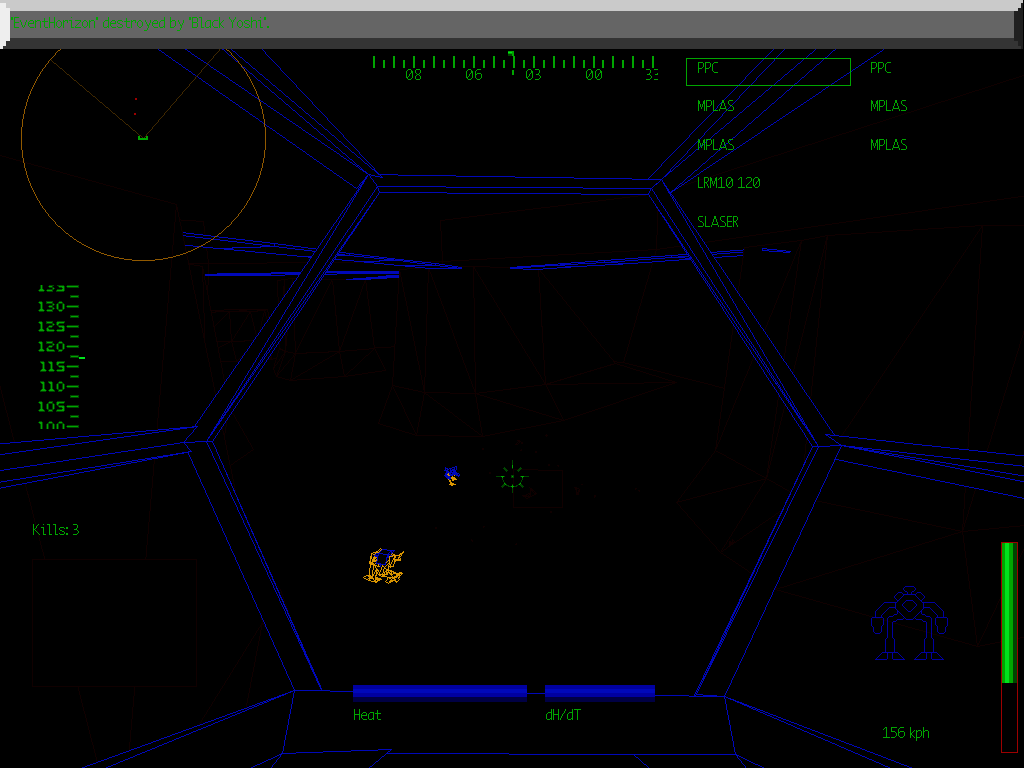This screenshot has width=1024, height=768.
Task: Toggle the right-column PPC group assignment
Action: tap(881, 68)
